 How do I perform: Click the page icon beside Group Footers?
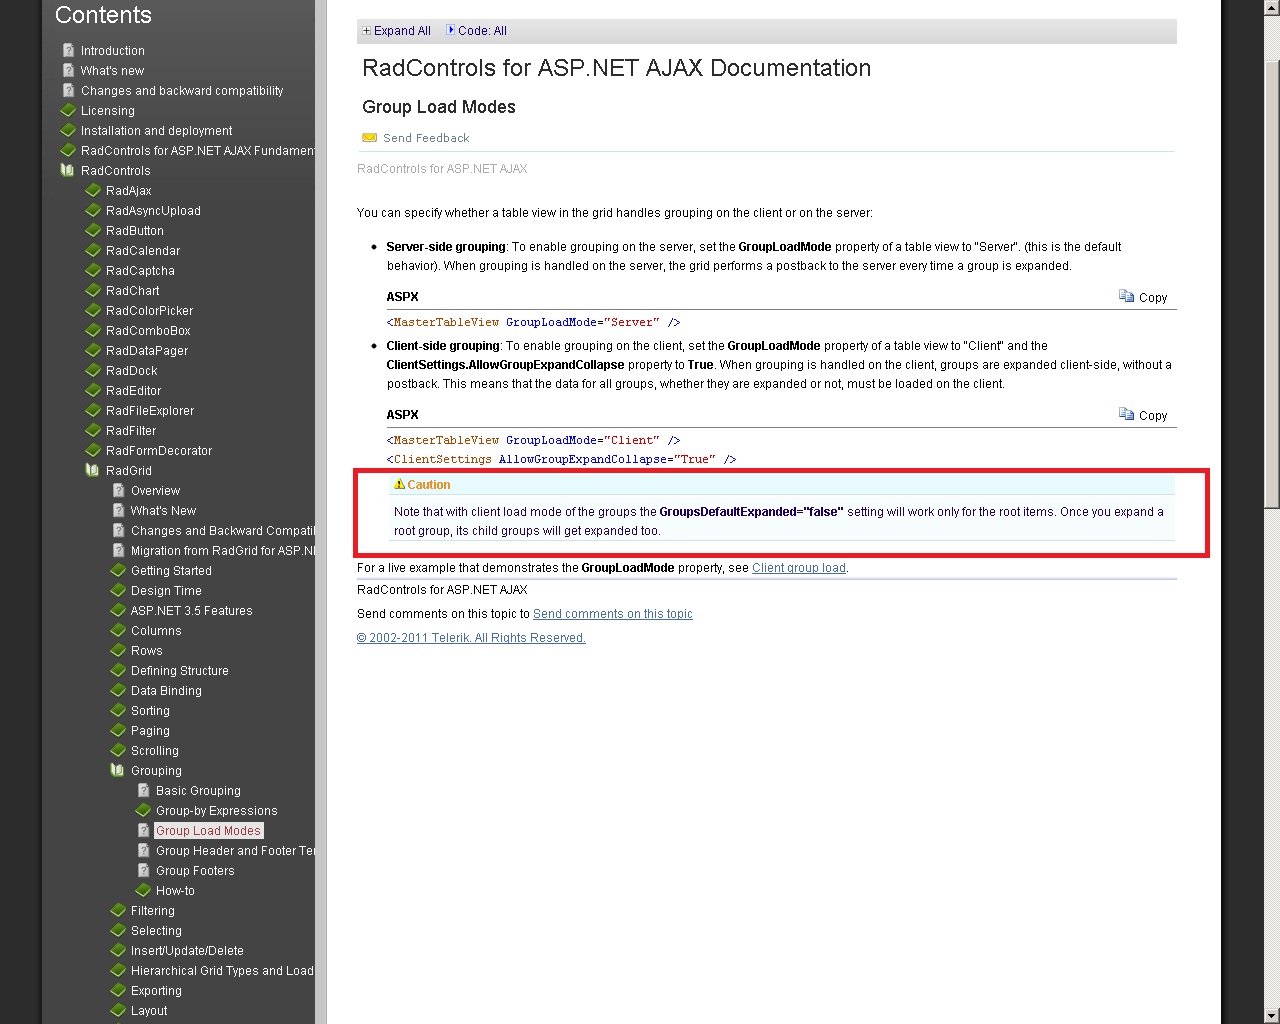[143, 870]
